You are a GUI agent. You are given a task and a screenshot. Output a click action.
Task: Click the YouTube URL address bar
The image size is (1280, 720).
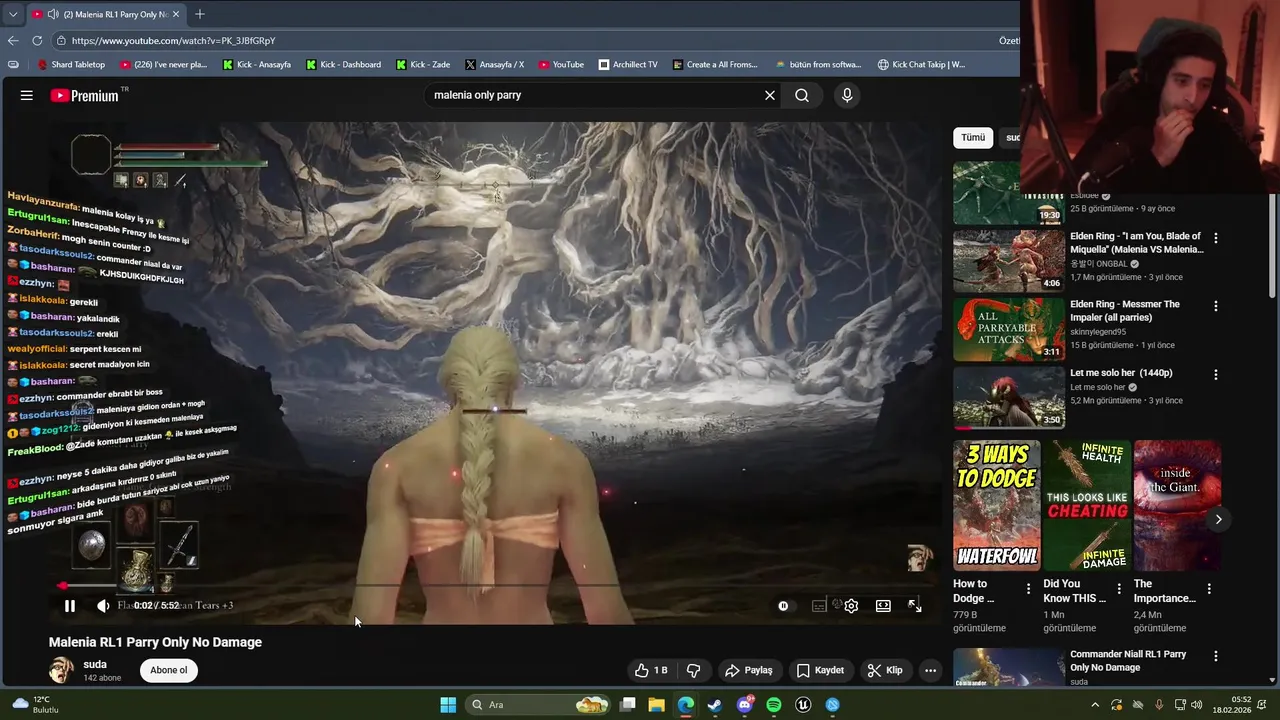pyautogui.click(x=520, y=40)
